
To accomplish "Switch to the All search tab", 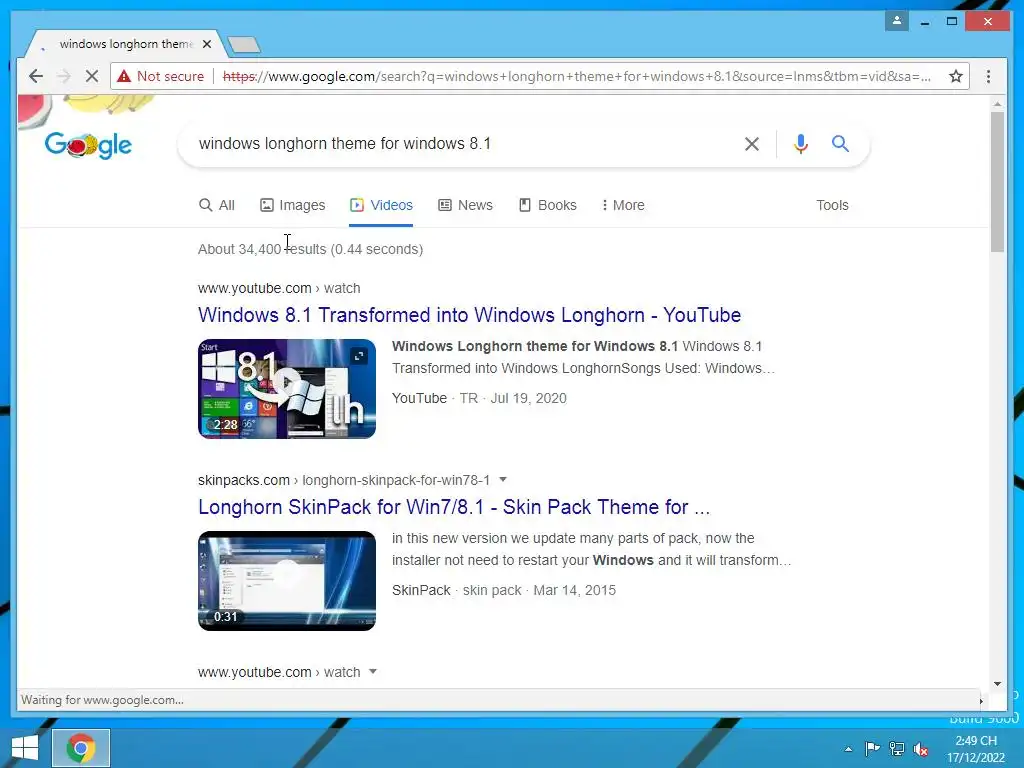I will [x=217, y=205].
